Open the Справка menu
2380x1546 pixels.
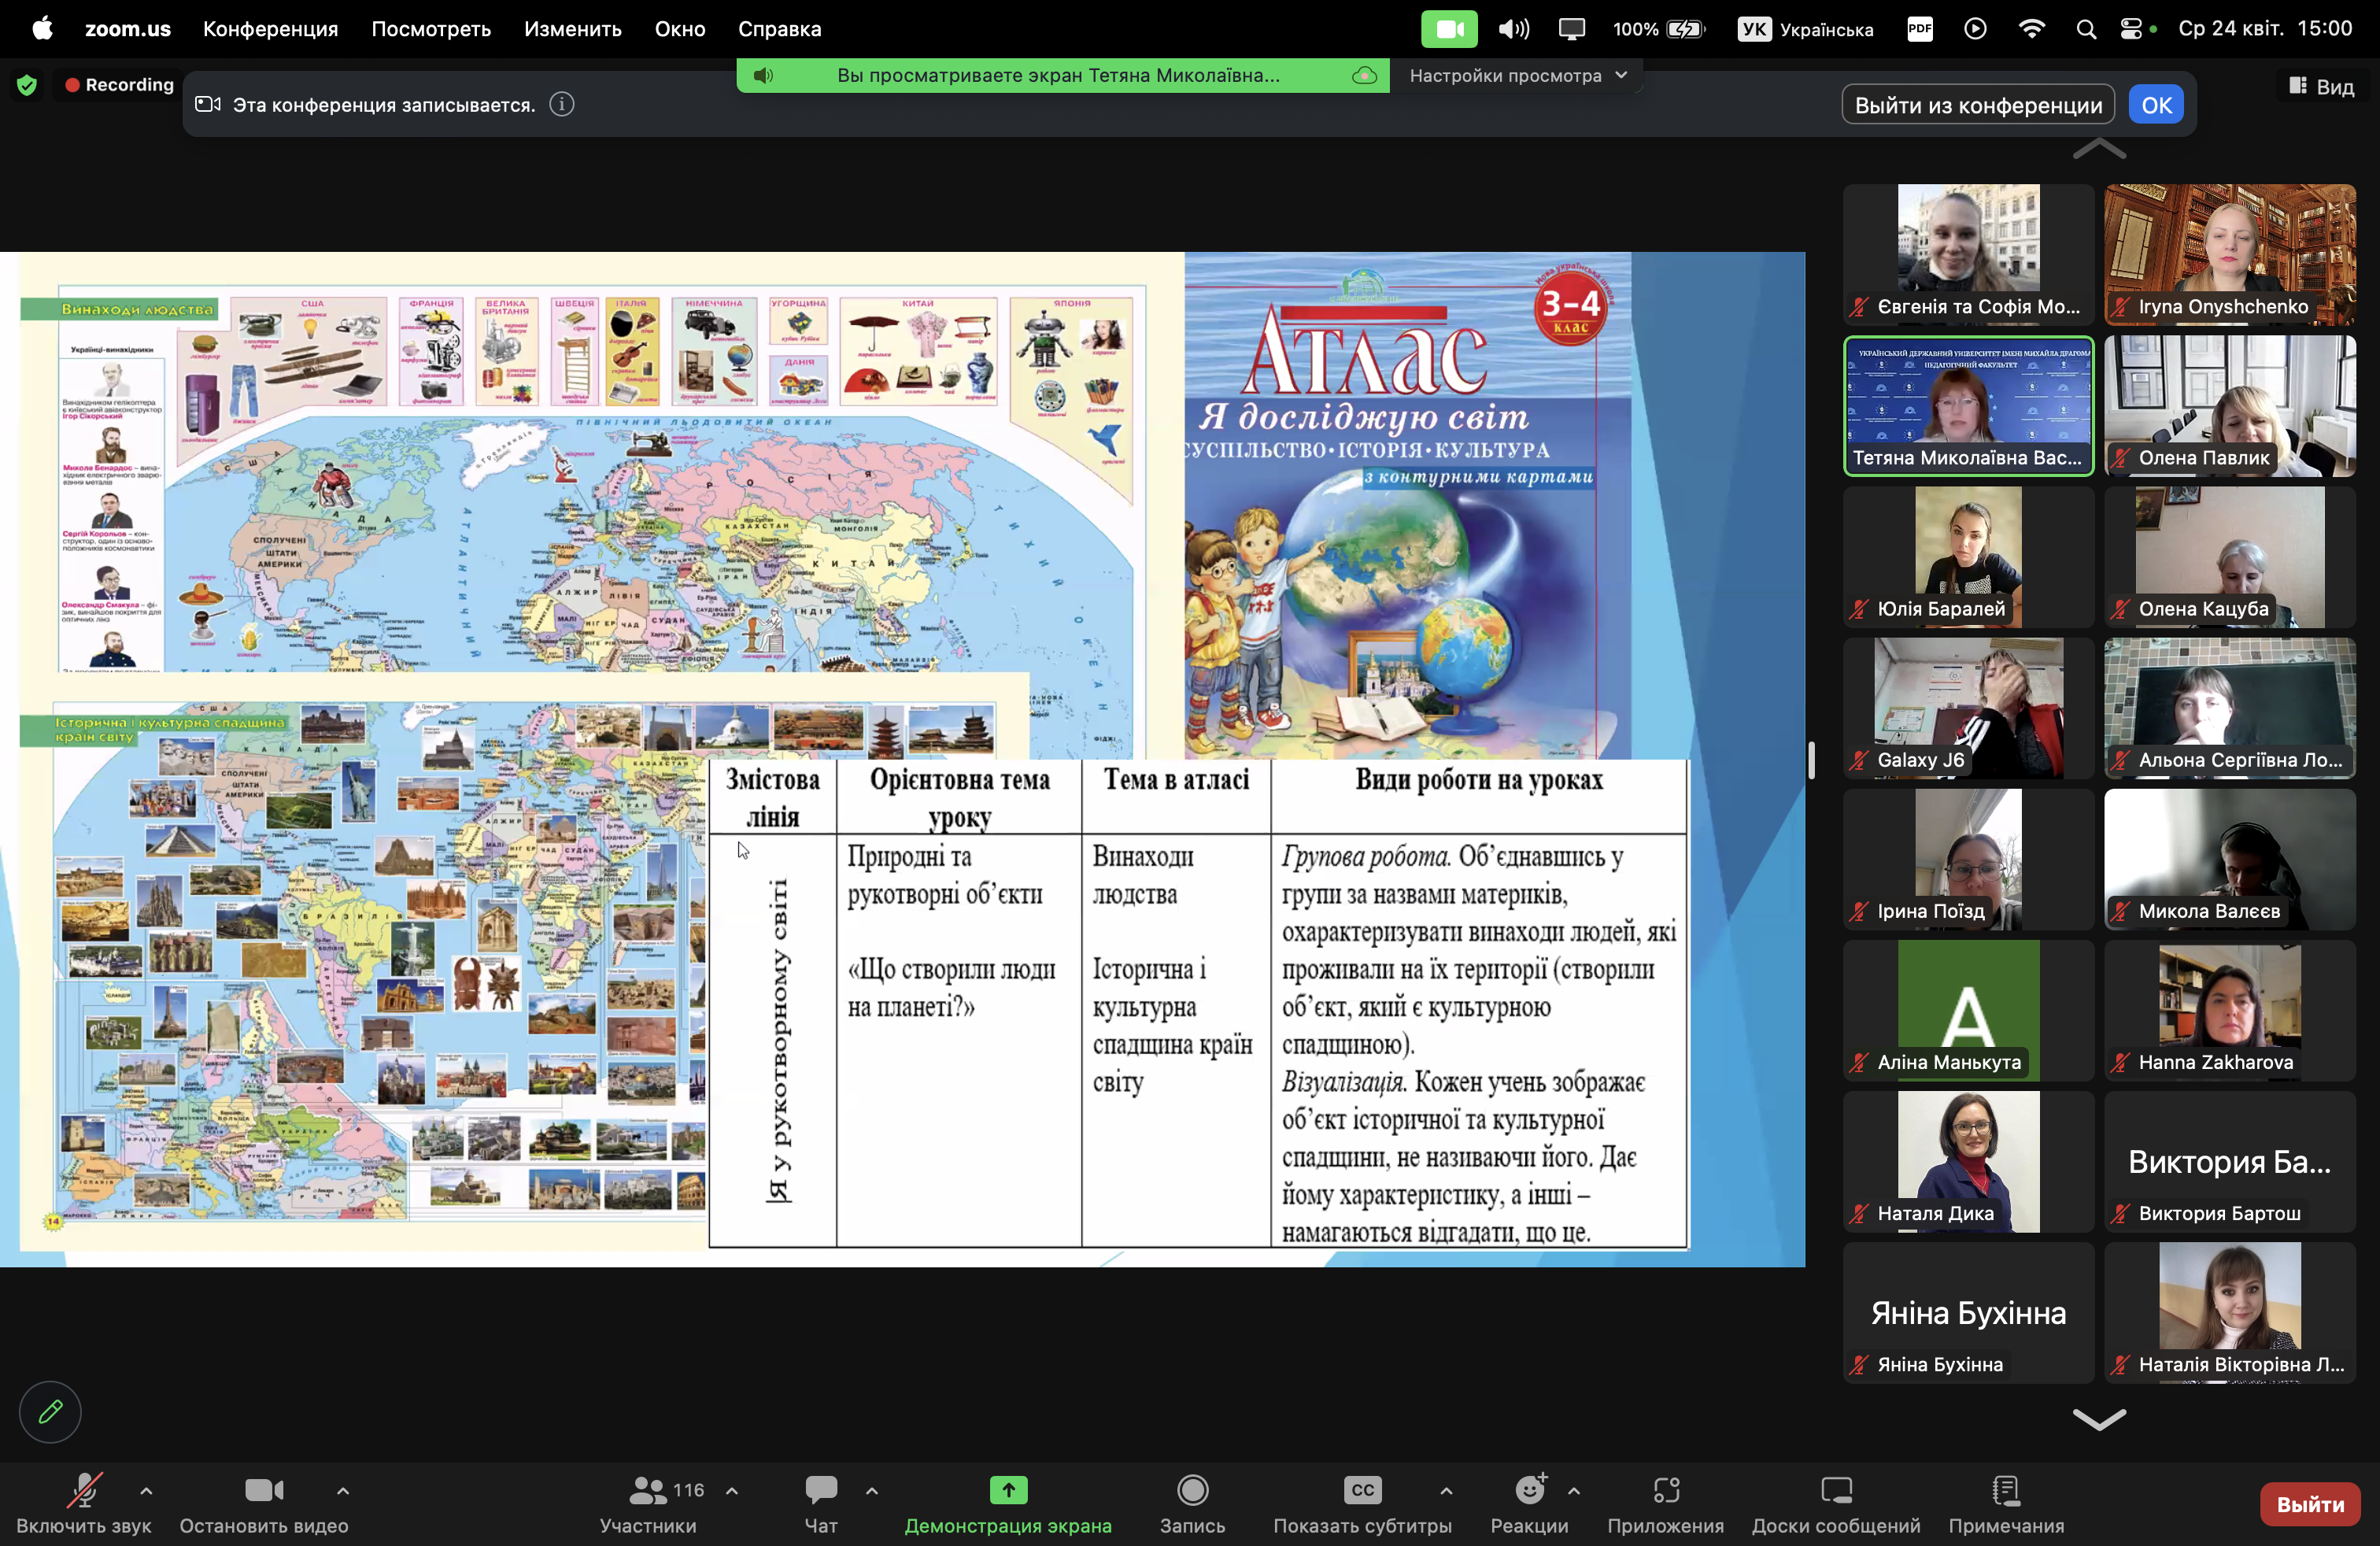point(779,28)
